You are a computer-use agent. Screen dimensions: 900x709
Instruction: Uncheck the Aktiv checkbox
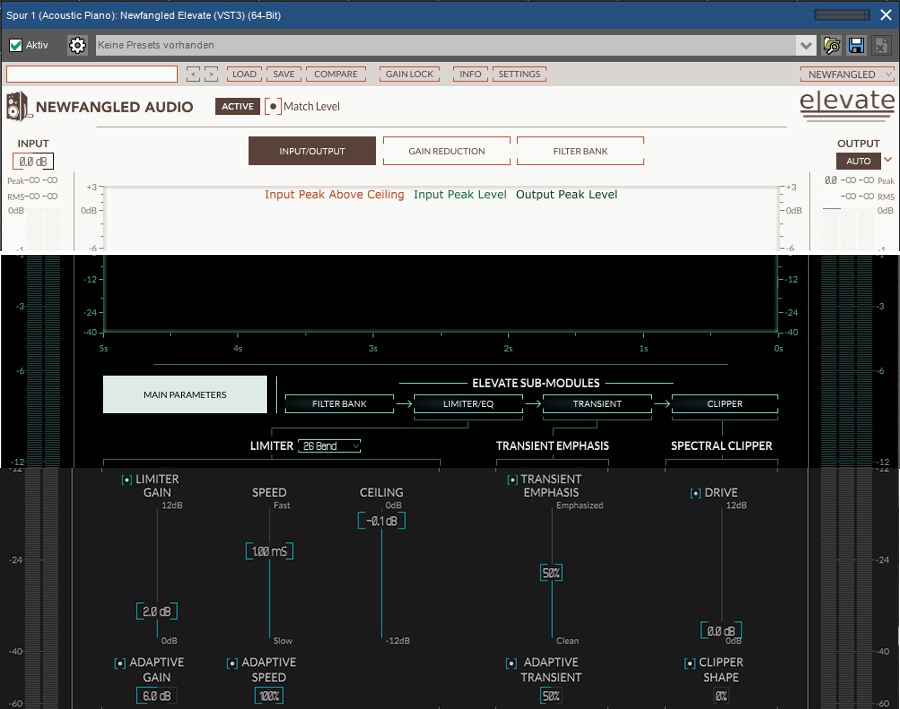point(16,45)
